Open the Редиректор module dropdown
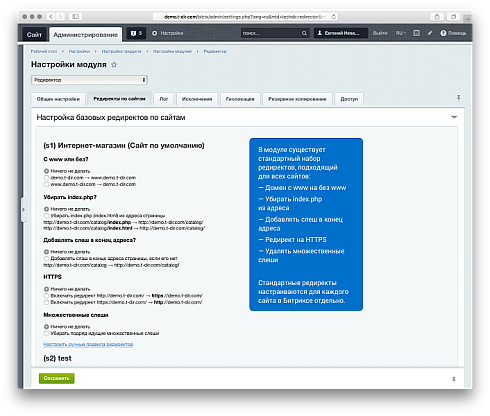Screen dimensions: 490x416 (x=89, y=80)
